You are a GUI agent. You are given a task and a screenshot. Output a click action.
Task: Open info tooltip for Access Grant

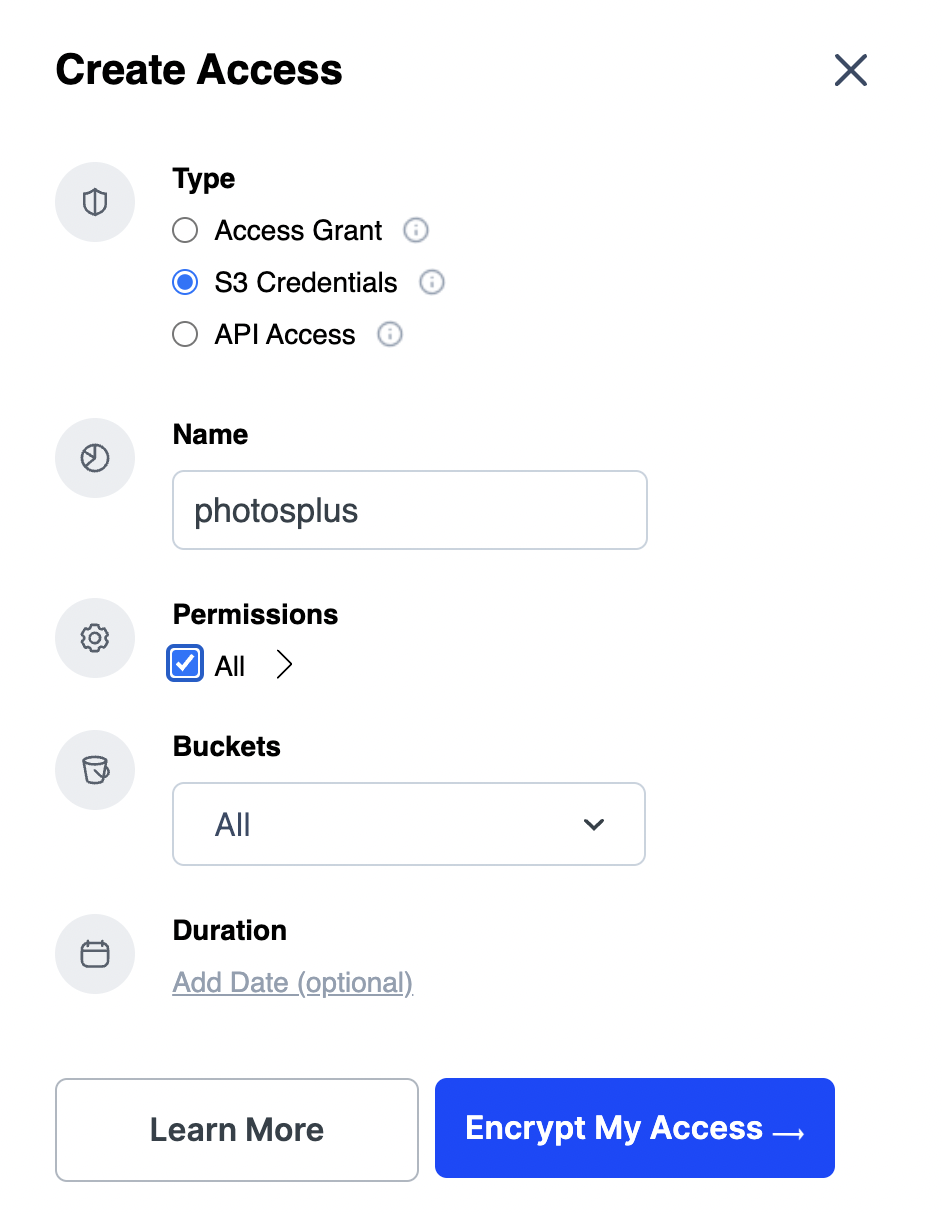point(416,231)
